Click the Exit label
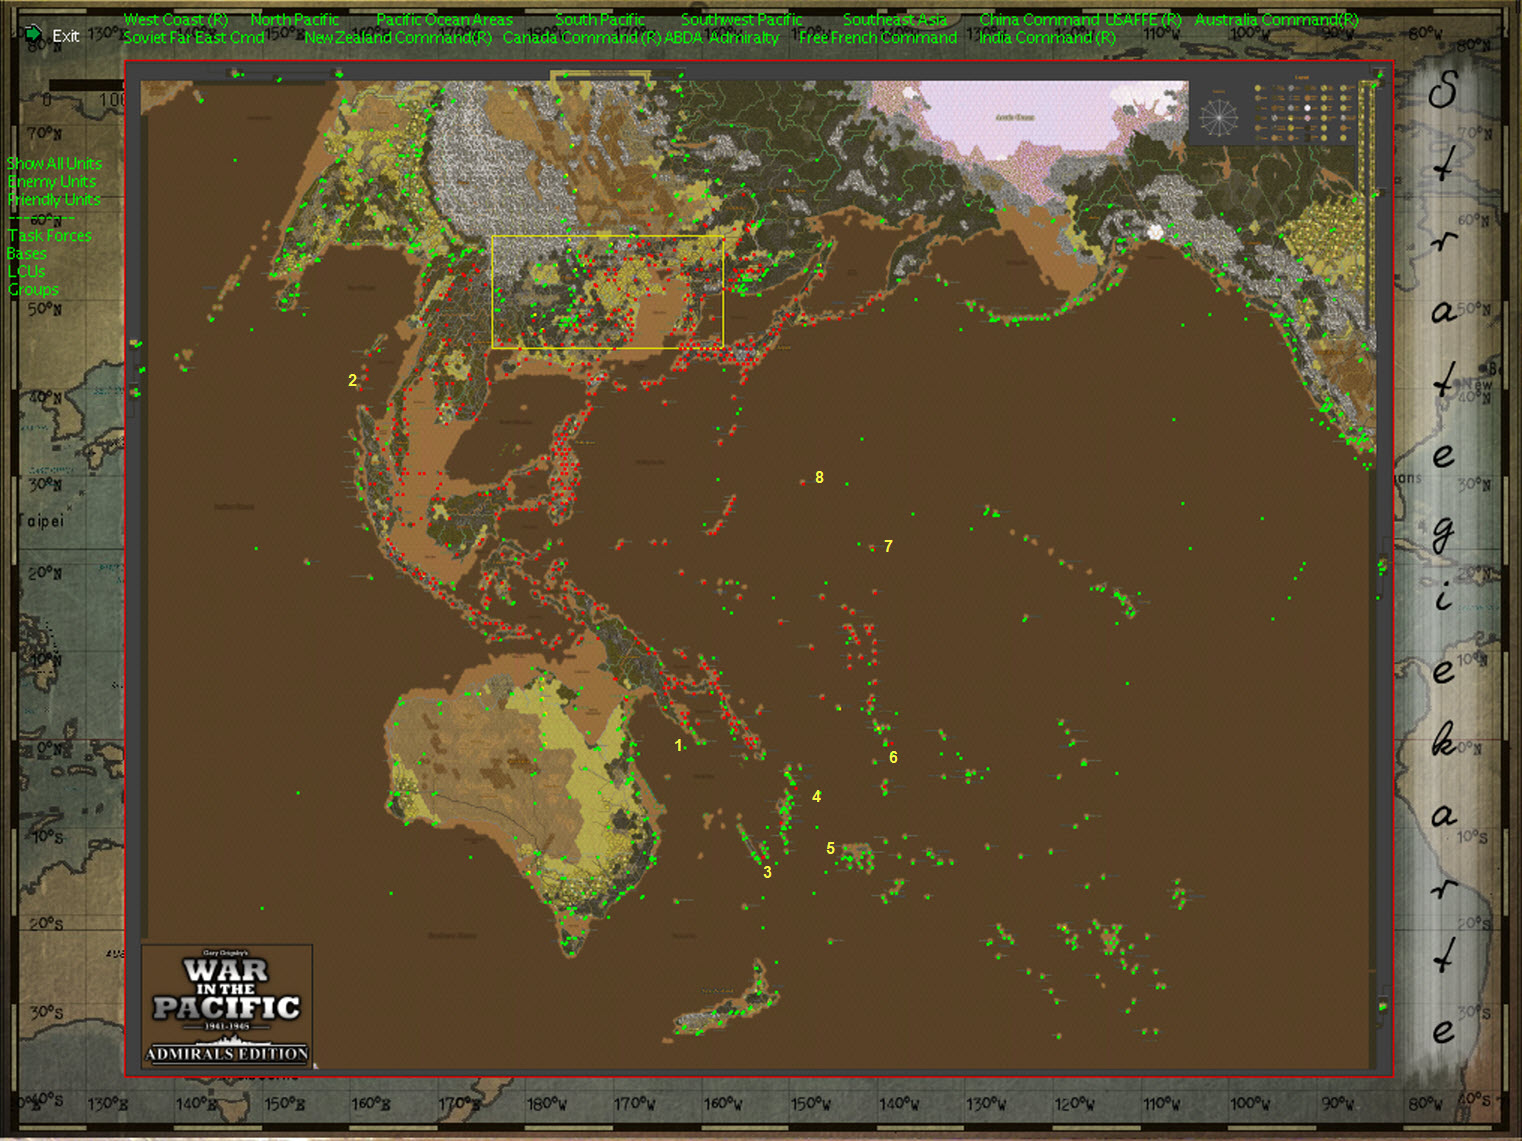 point(66,36)
